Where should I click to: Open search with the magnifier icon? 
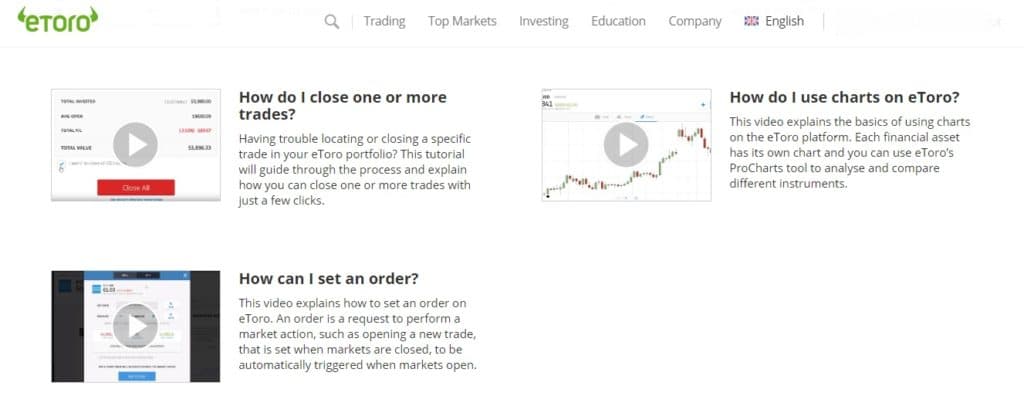coord(332,22)
